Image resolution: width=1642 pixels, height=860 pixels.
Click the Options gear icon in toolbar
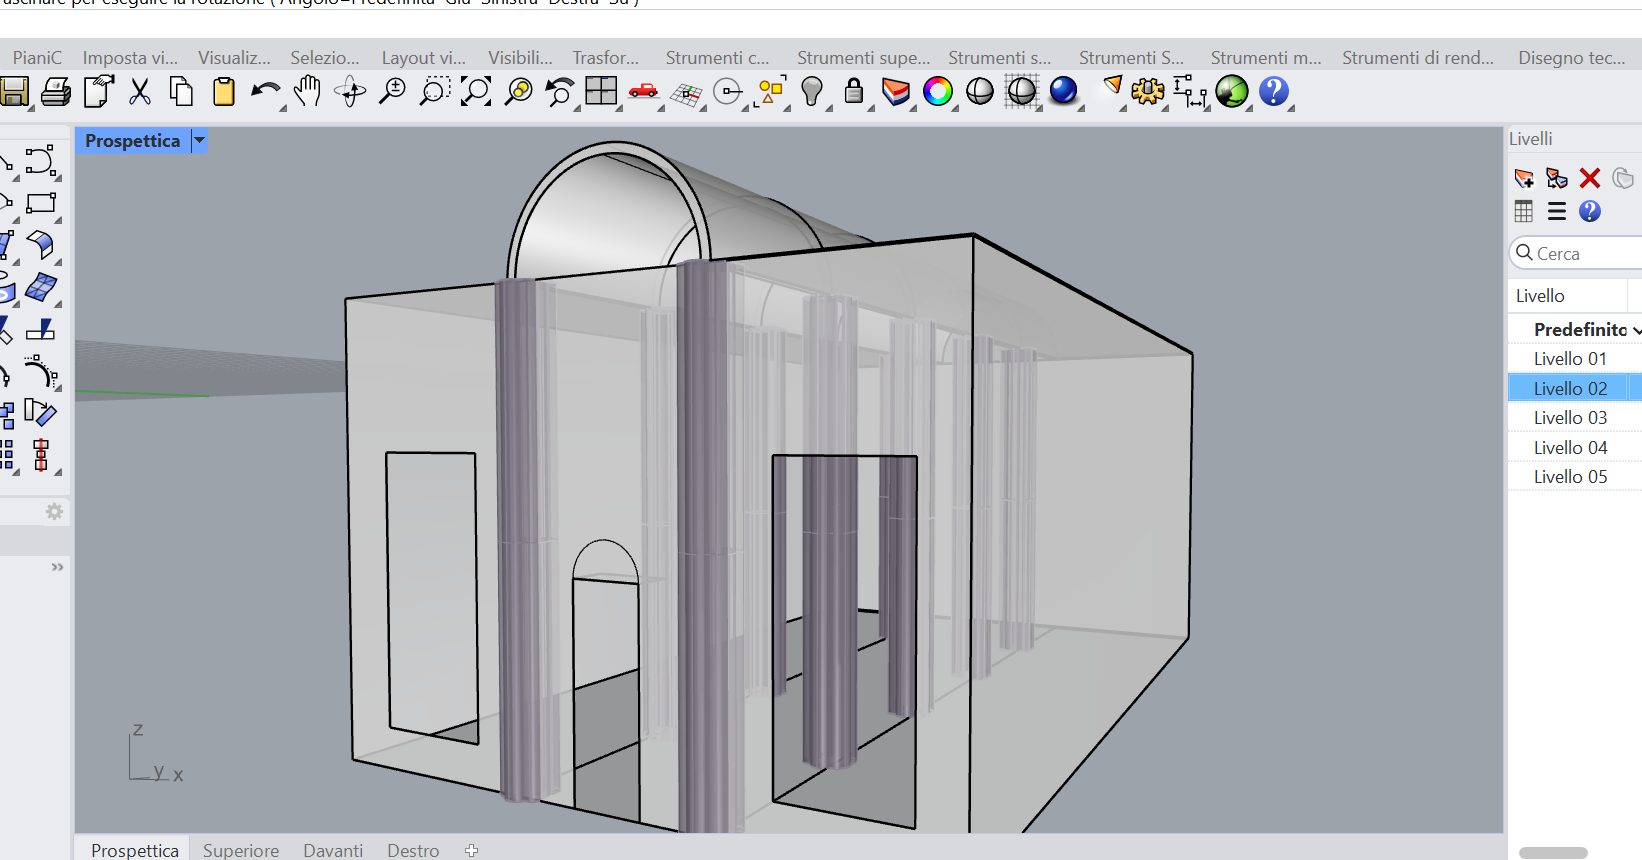click(1147, 92)
